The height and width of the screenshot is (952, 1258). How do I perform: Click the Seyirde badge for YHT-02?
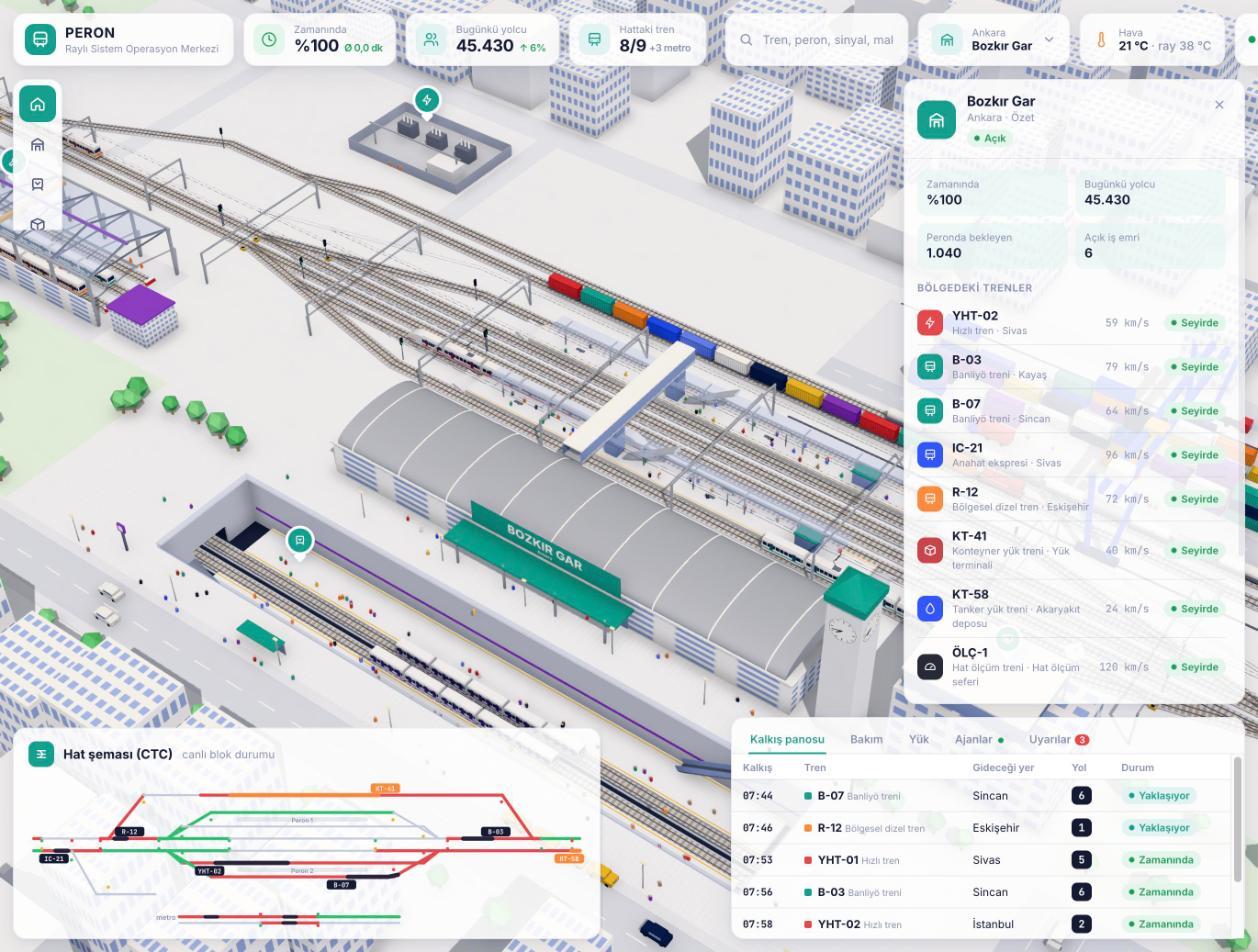[1195, 323]
